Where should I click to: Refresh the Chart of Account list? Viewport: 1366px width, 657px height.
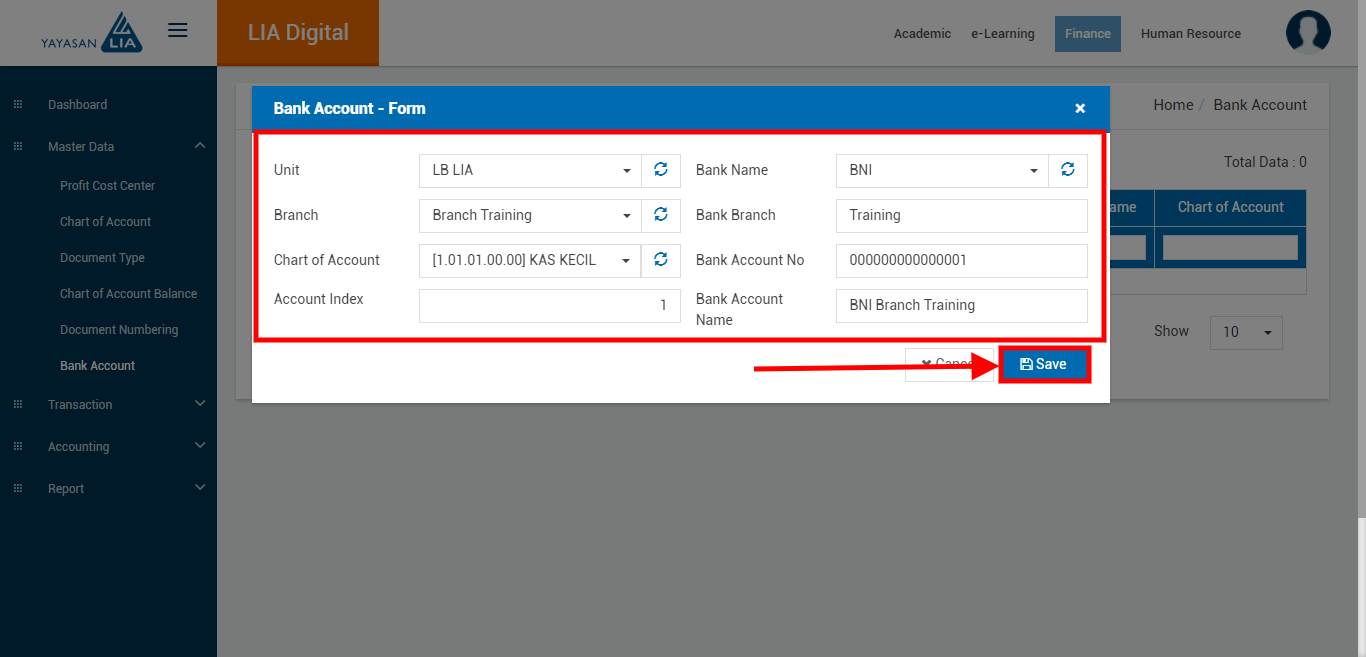pyautogui.click(x=660, y=260)
